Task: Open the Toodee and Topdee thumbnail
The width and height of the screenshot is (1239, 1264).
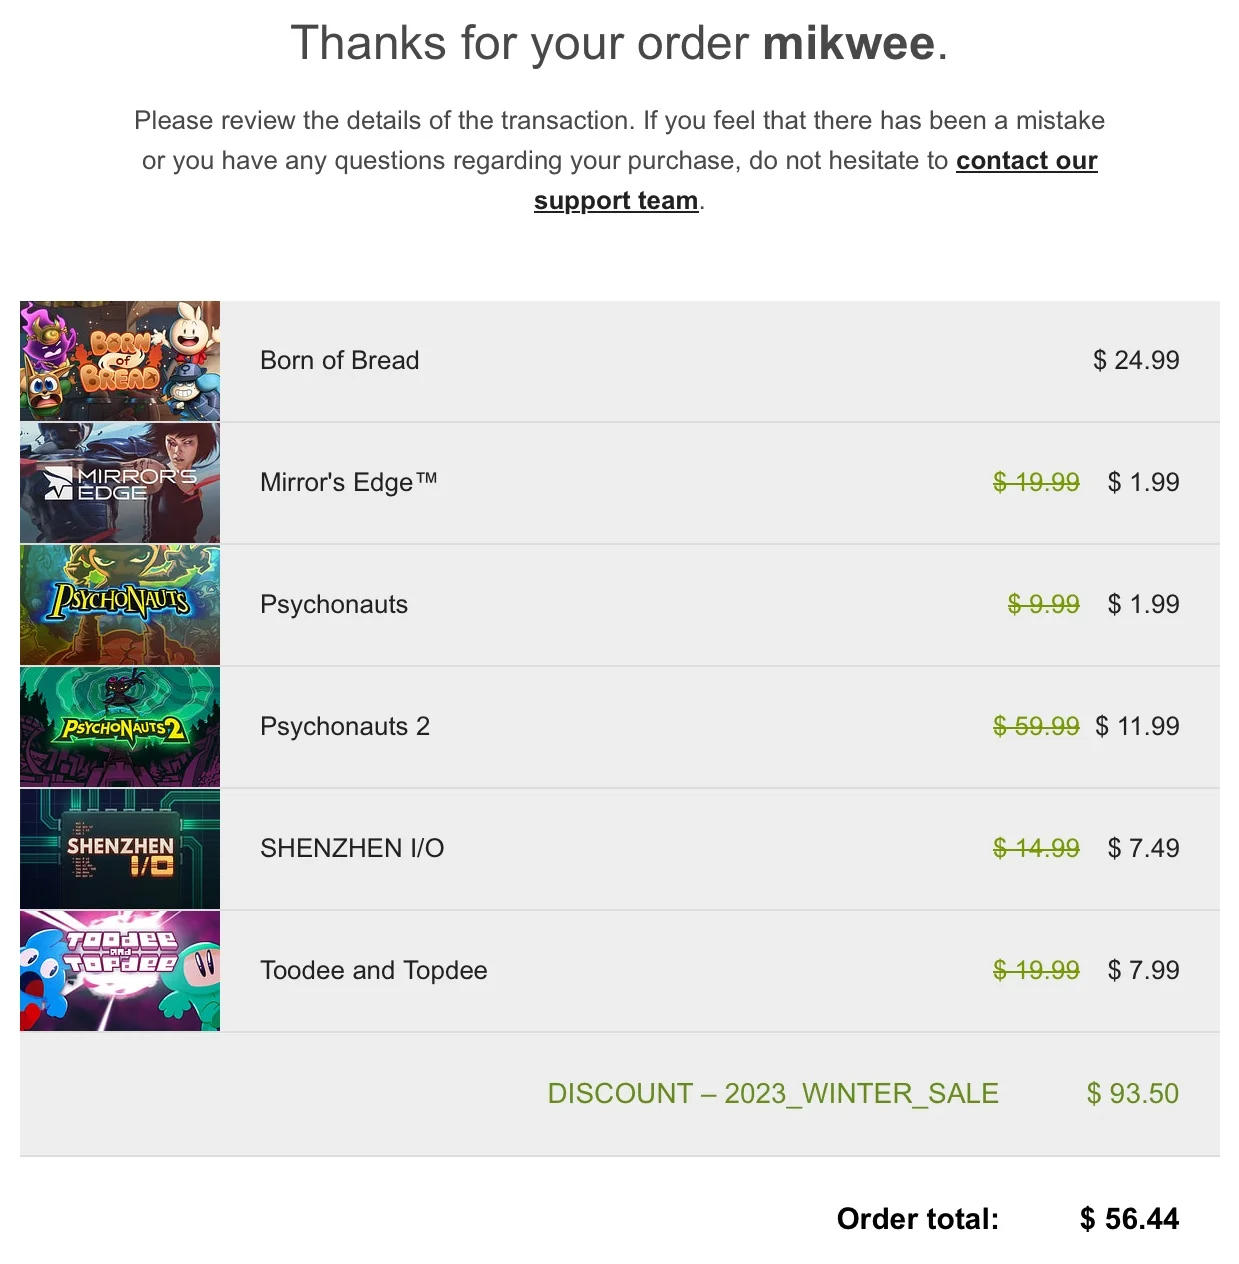Action: click(120, 971)
